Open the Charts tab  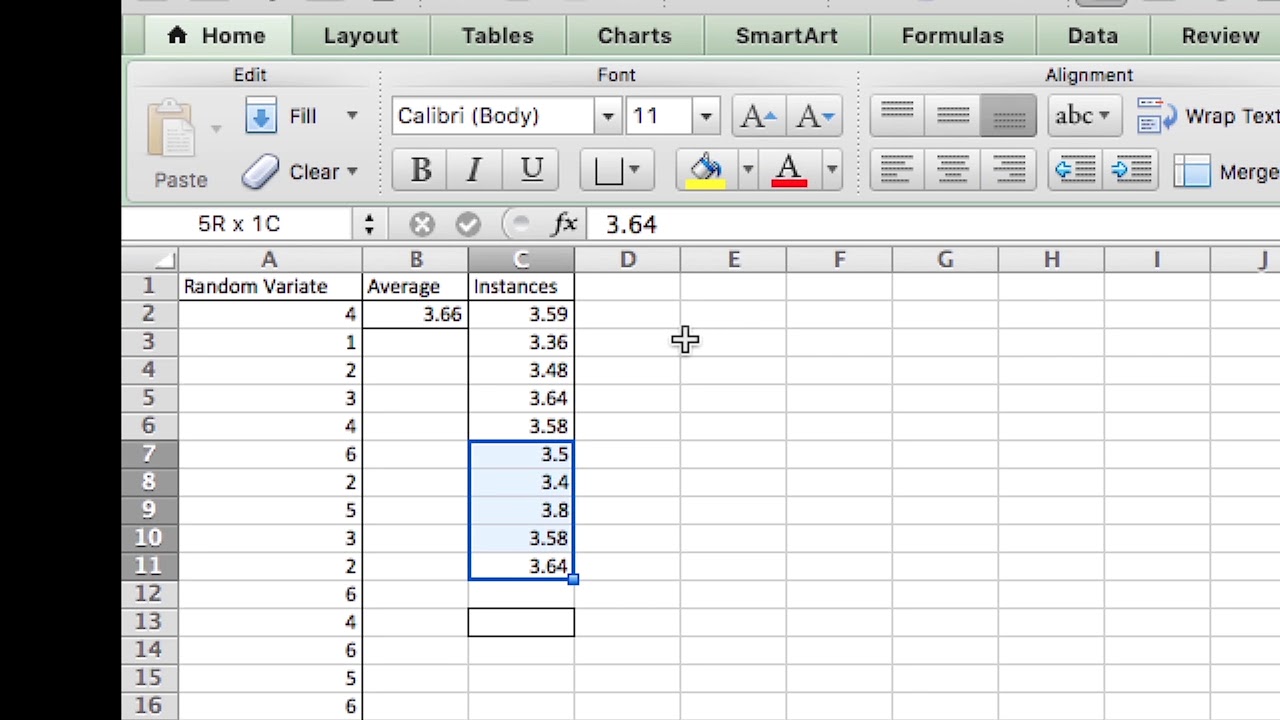coord(634,36)
